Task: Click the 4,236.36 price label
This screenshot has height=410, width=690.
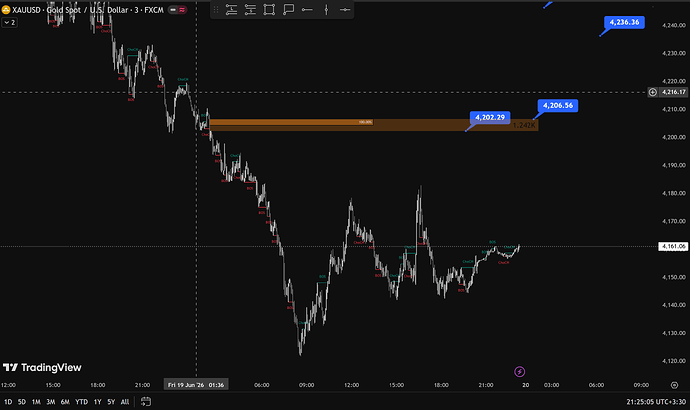Action: pyautogui.click(x=624, y=22)
